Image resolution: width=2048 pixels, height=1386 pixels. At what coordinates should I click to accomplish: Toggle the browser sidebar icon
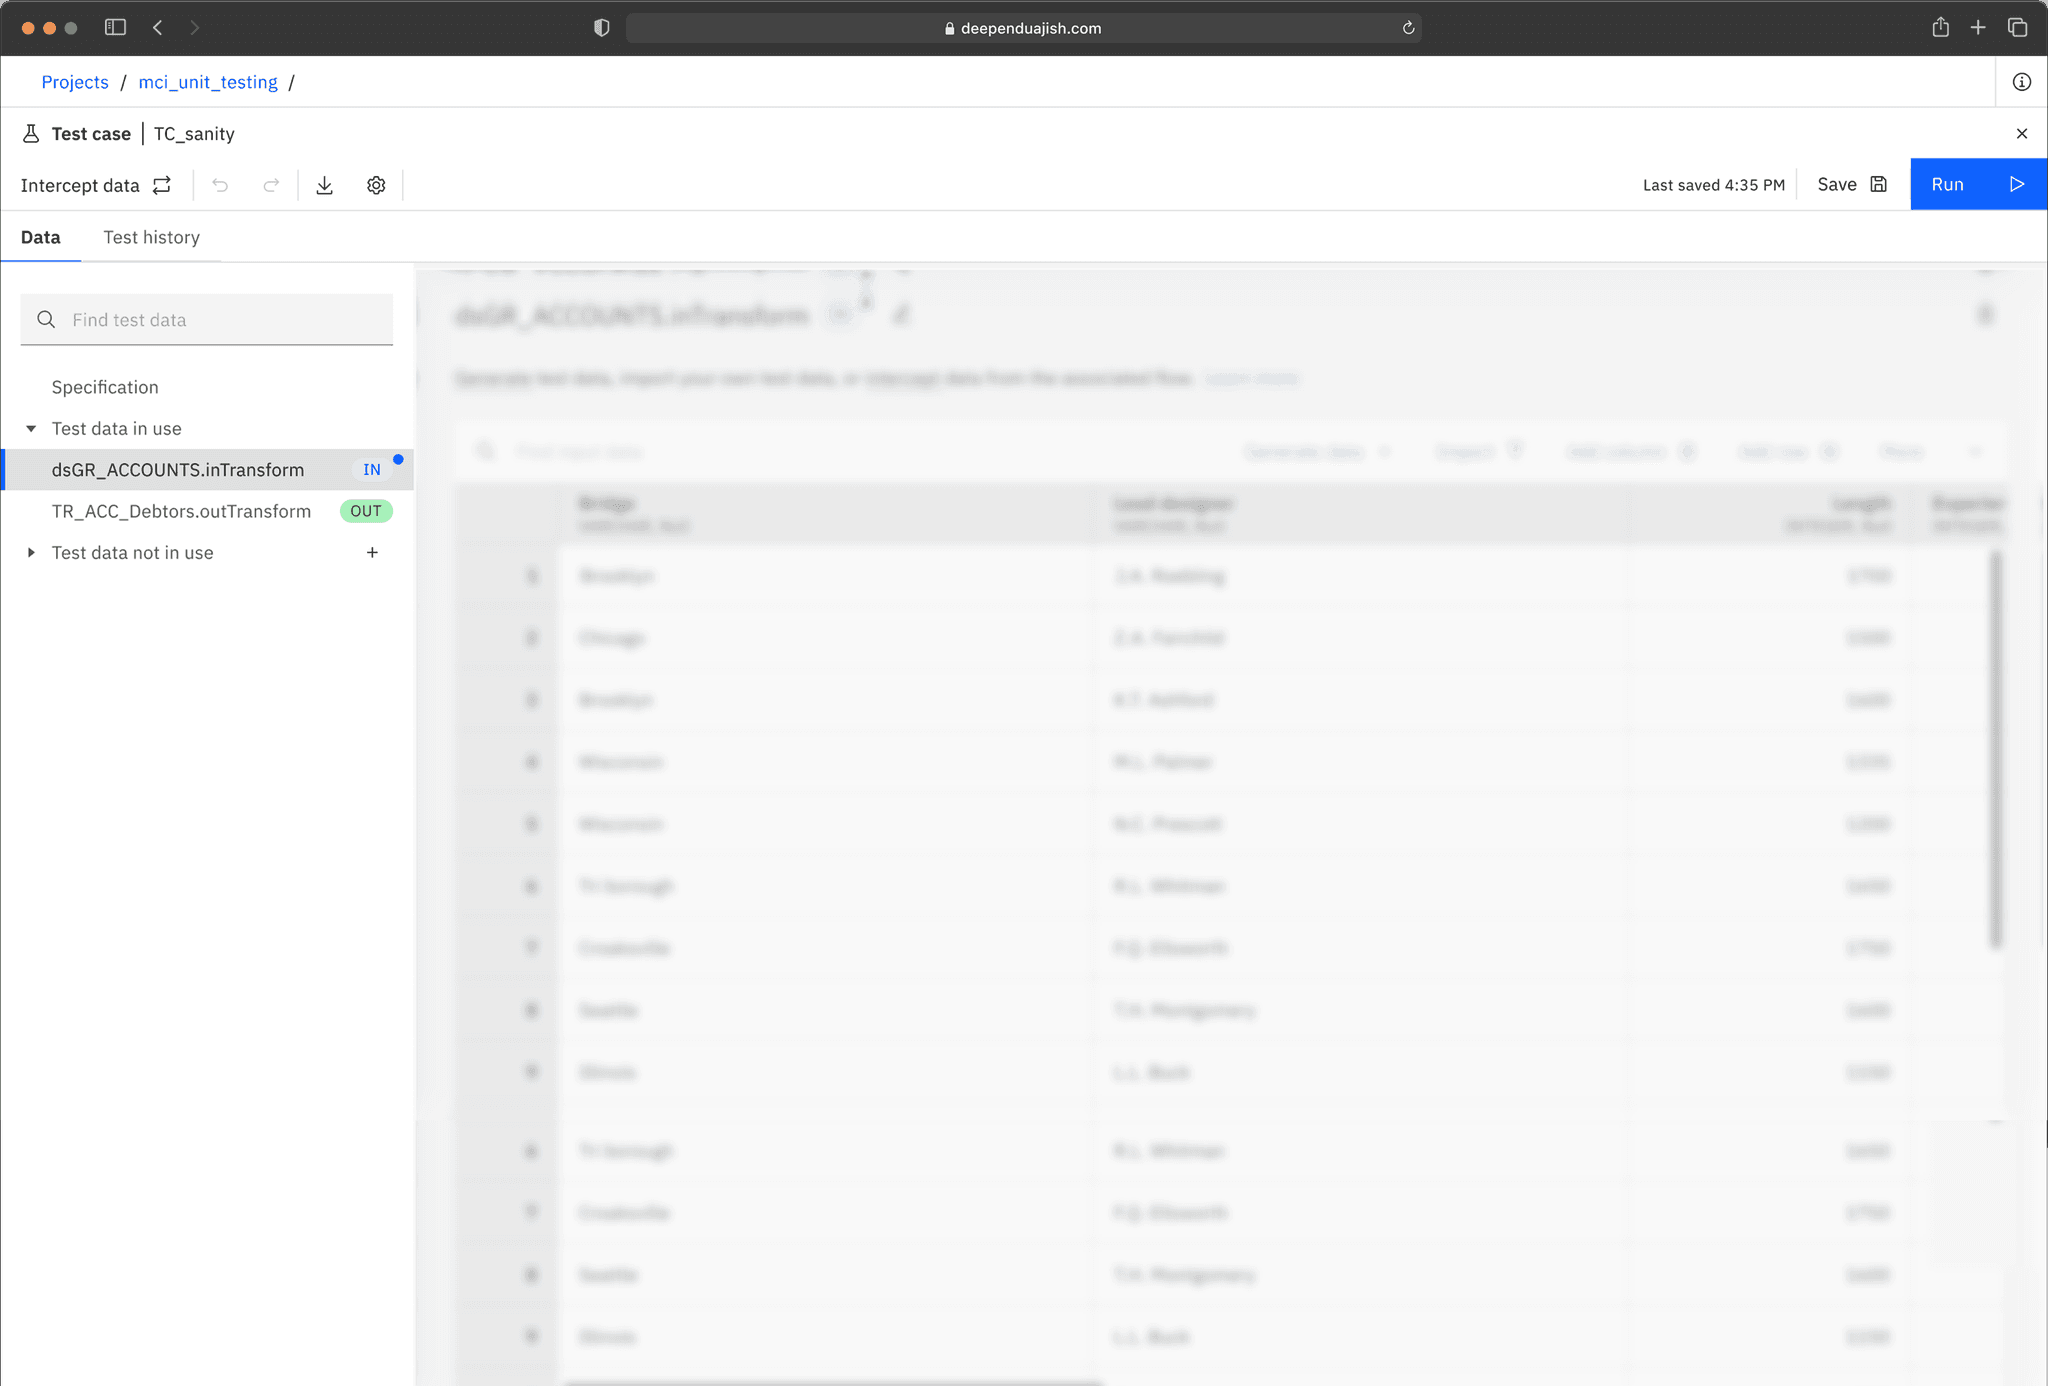115,28
